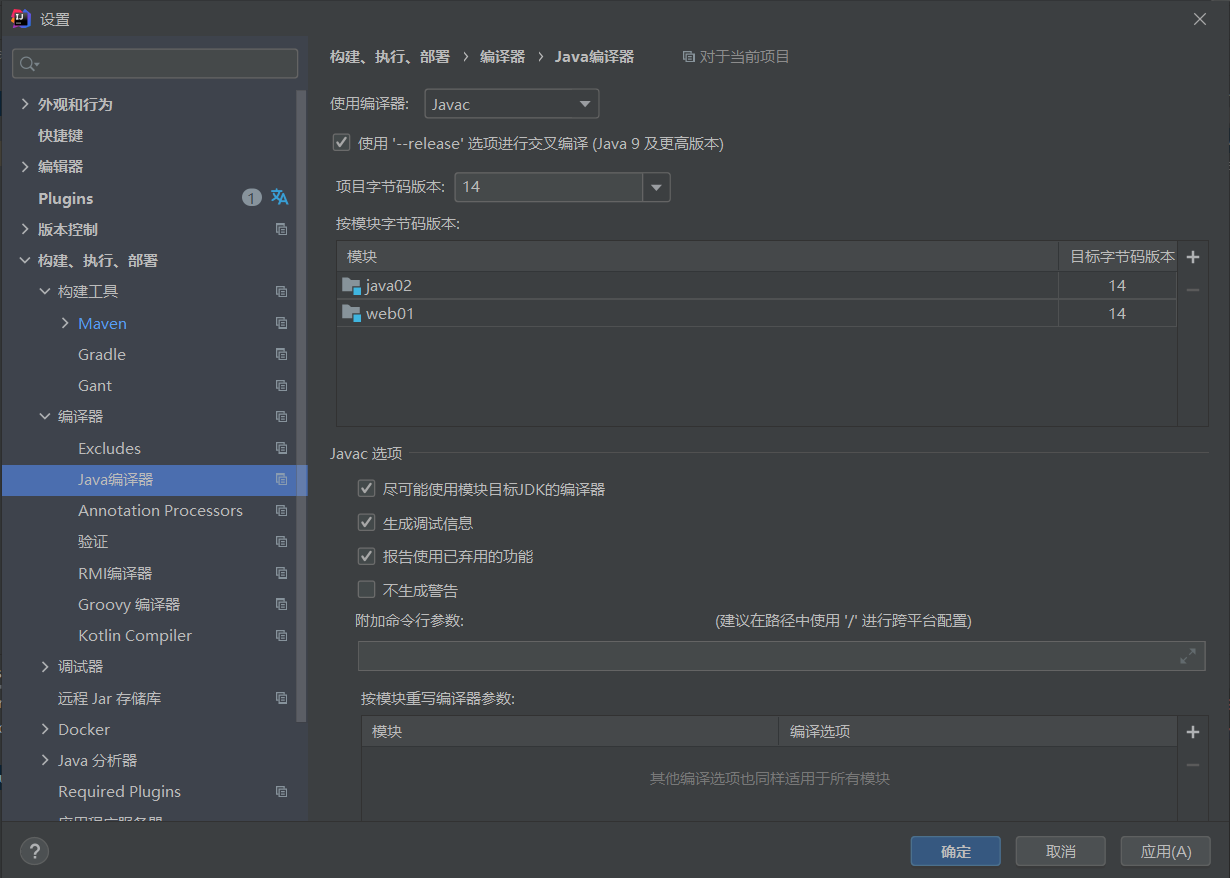Click the web01 target bytecode version cell
The height and width of the screenshot is (878, 1230).
[1117, 314]
